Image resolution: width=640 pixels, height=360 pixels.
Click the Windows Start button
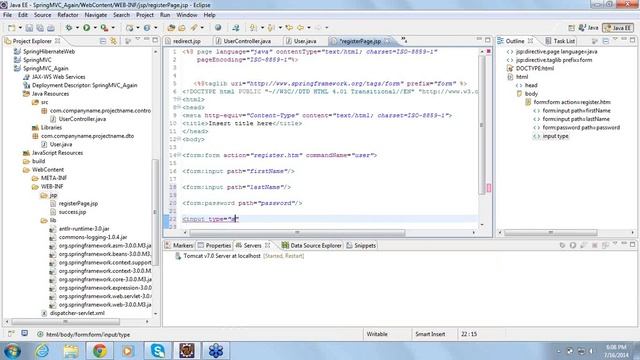tap(12, 351)
